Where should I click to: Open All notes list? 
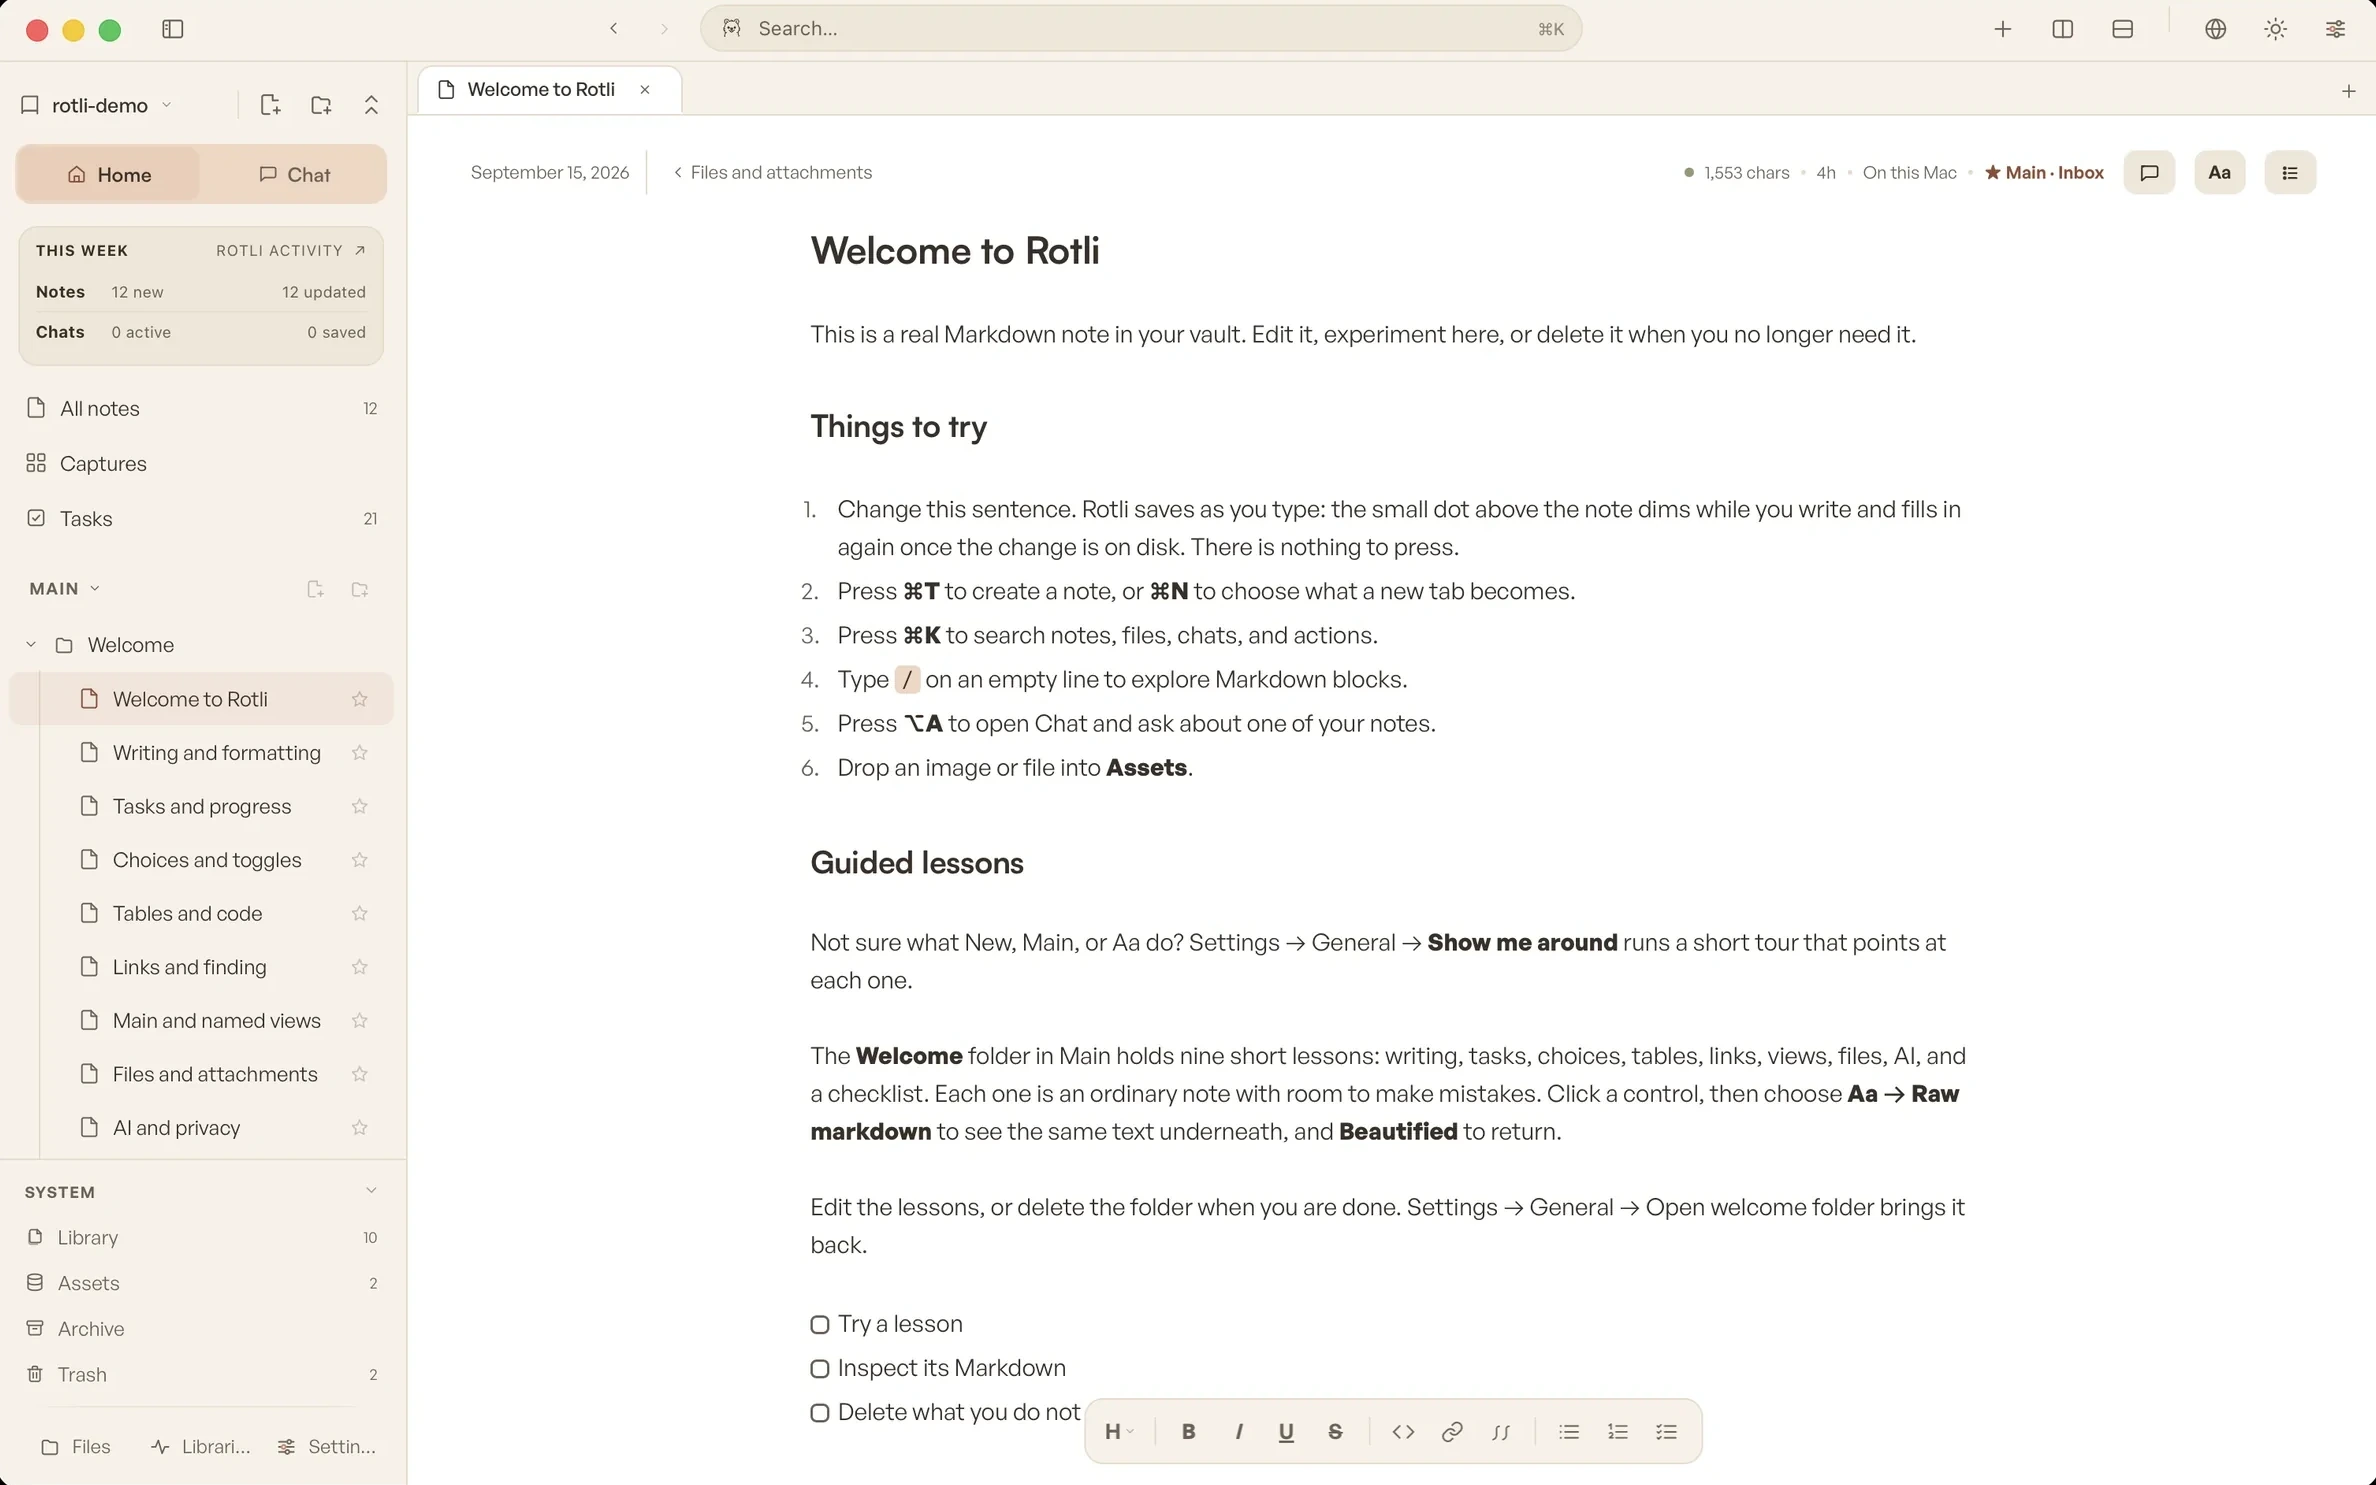(202, 408)
